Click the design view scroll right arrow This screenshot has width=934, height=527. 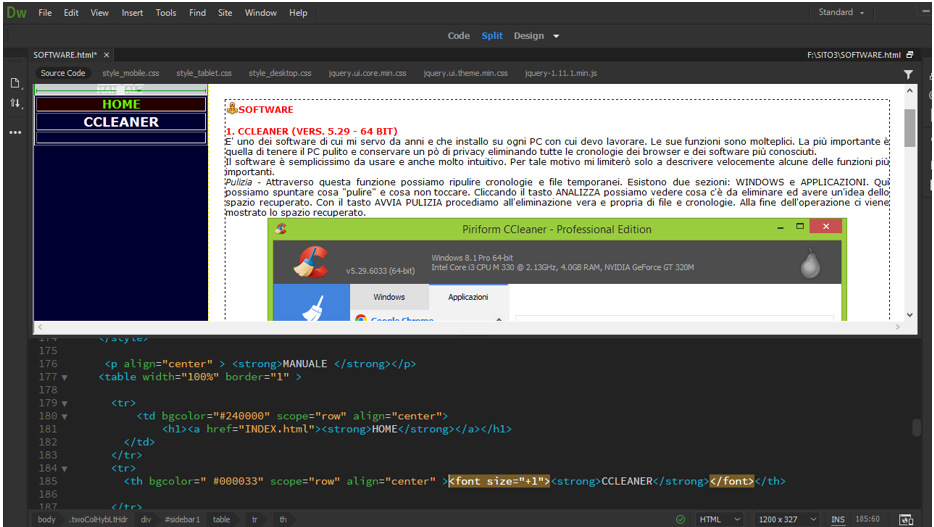tap(898, 327)
